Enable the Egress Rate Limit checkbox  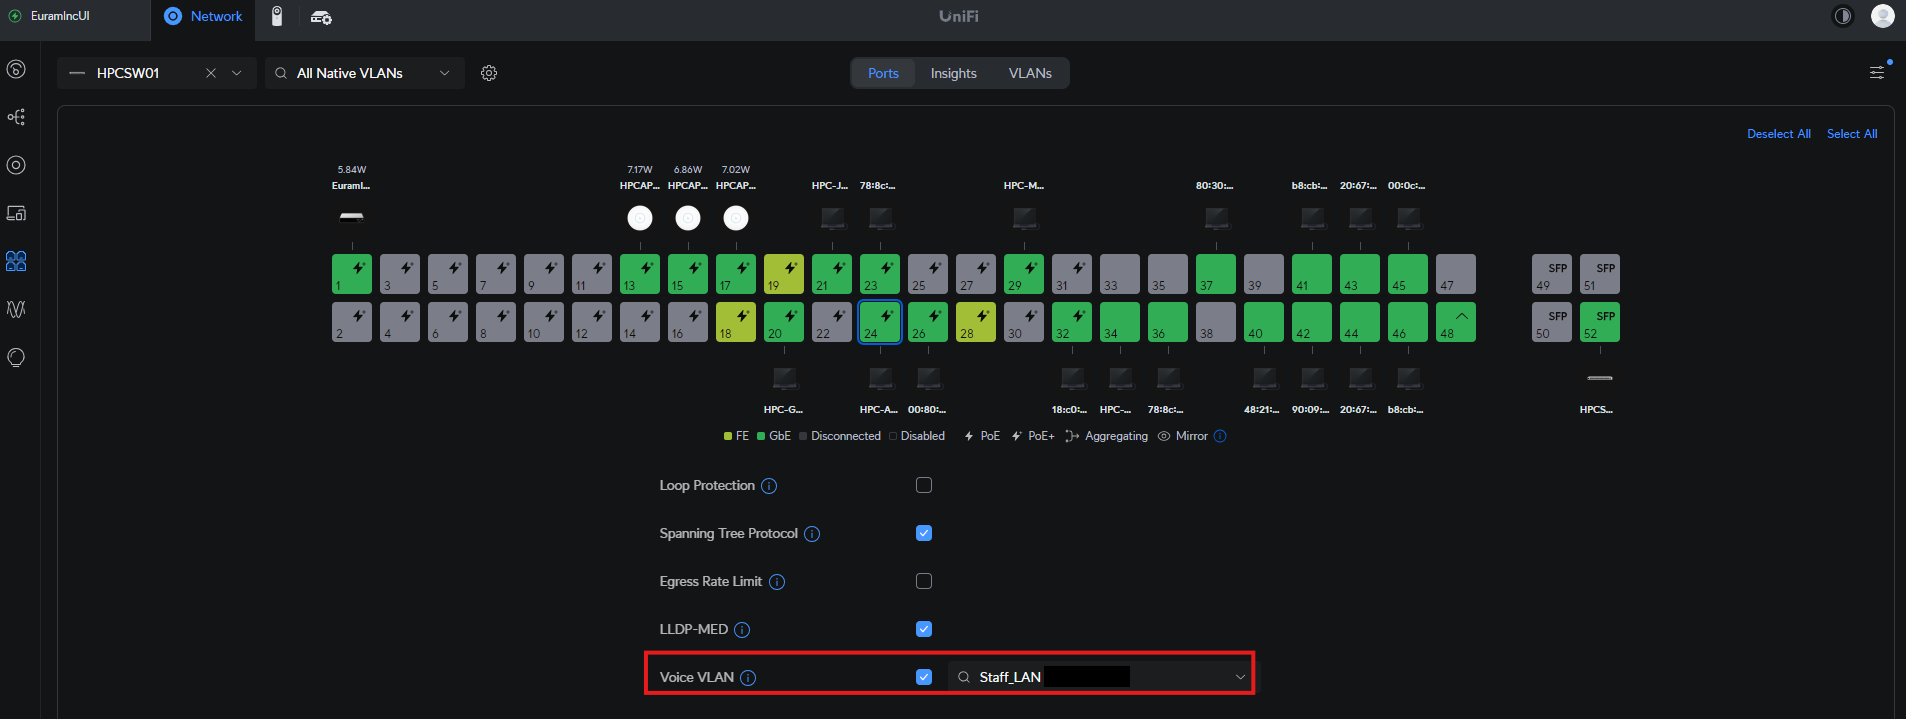pos(924,581)
